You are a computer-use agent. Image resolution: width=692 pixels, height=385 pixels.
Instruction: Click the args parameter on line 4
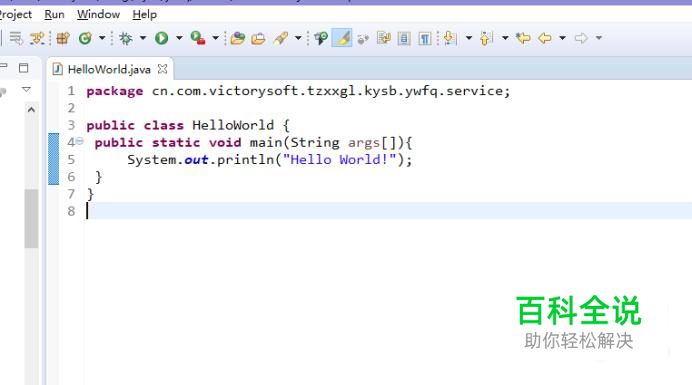[364, 143]
